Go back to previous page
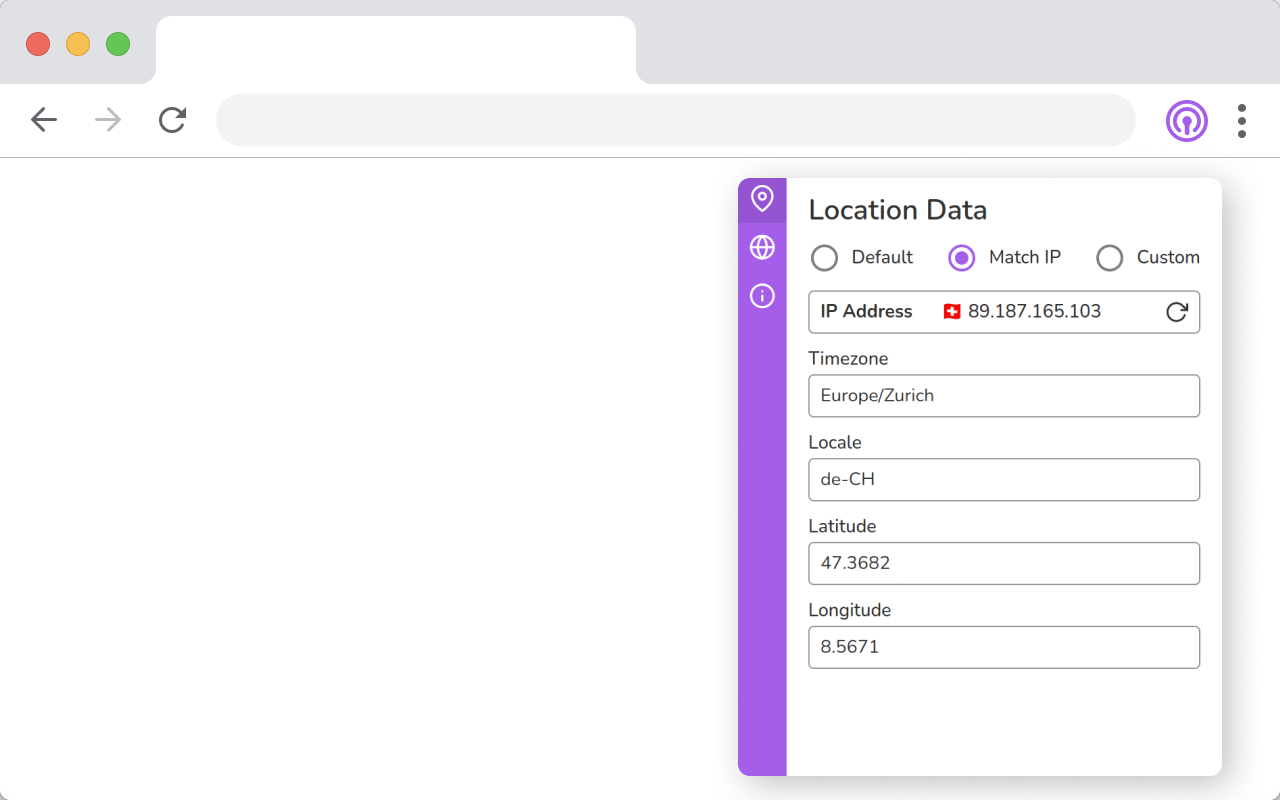 (x=44, y=121)
